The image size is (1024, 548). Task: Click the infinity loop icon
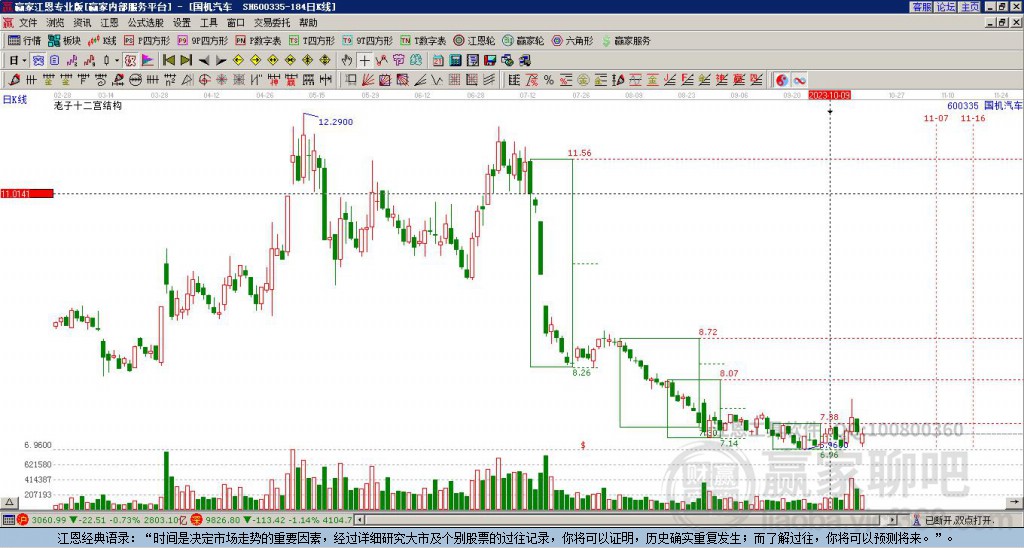point(799,80)
